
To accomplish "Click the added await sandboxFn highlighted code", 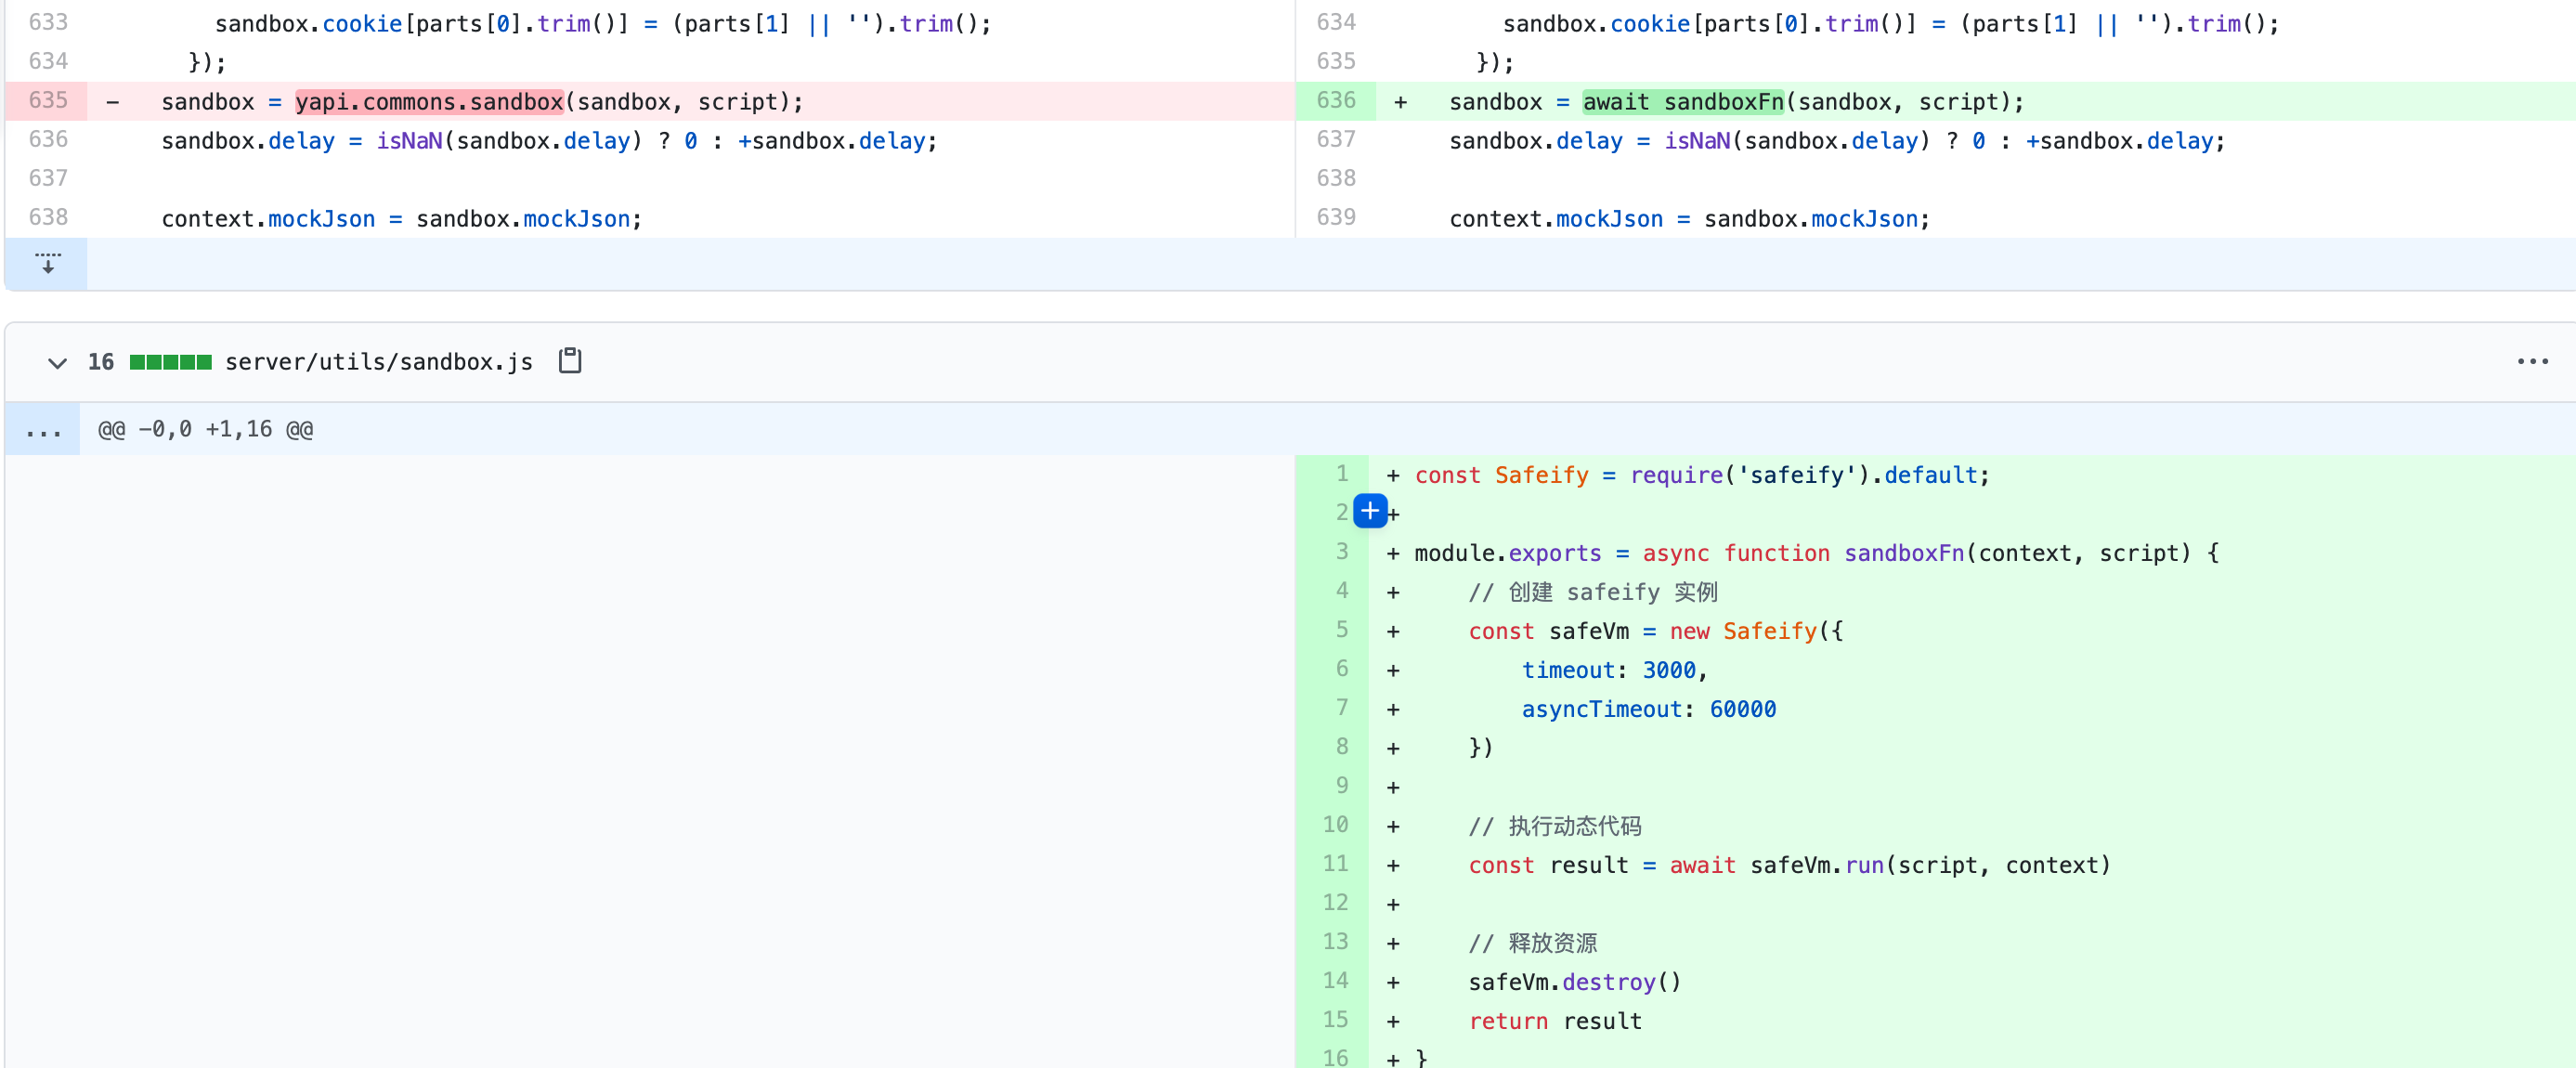I will point(1682,102).
